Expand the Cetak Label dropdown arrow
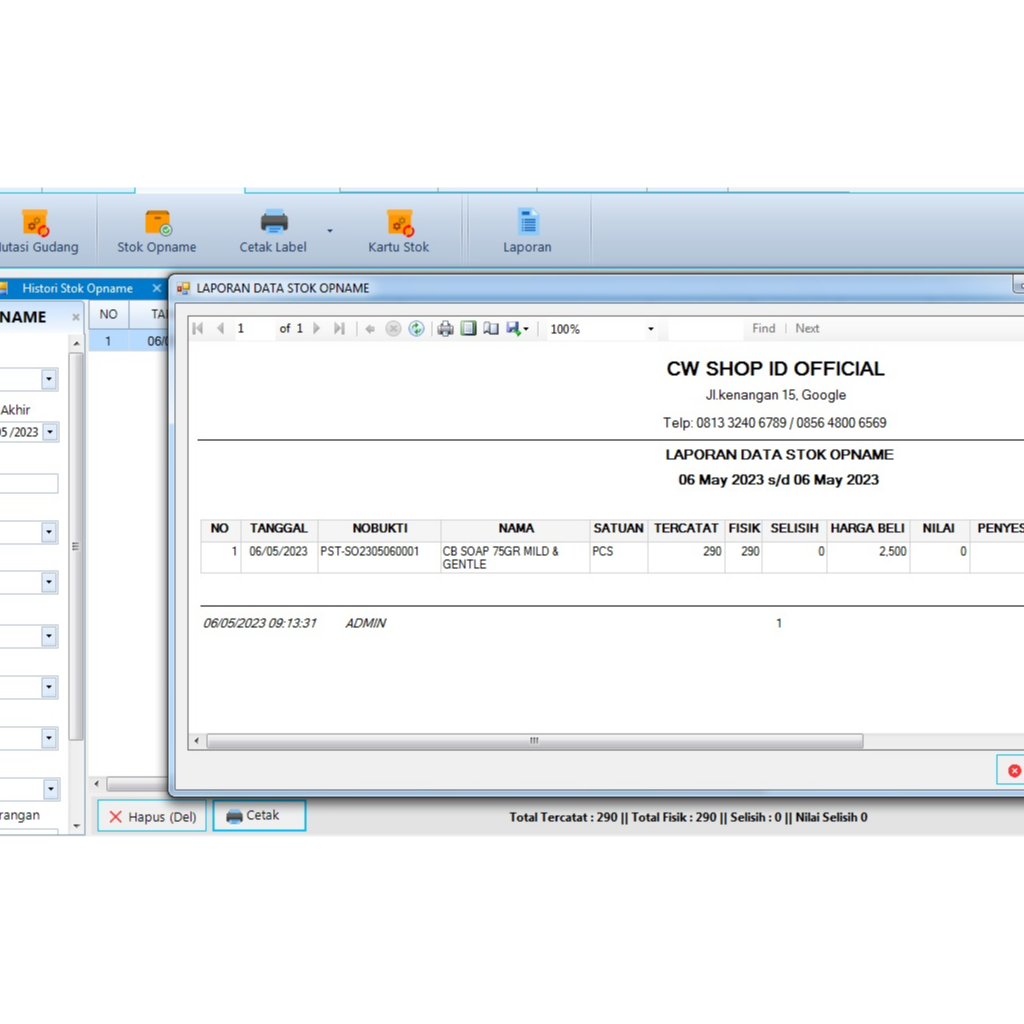Screen dimensions: 1024x1024 click(330, 230)
